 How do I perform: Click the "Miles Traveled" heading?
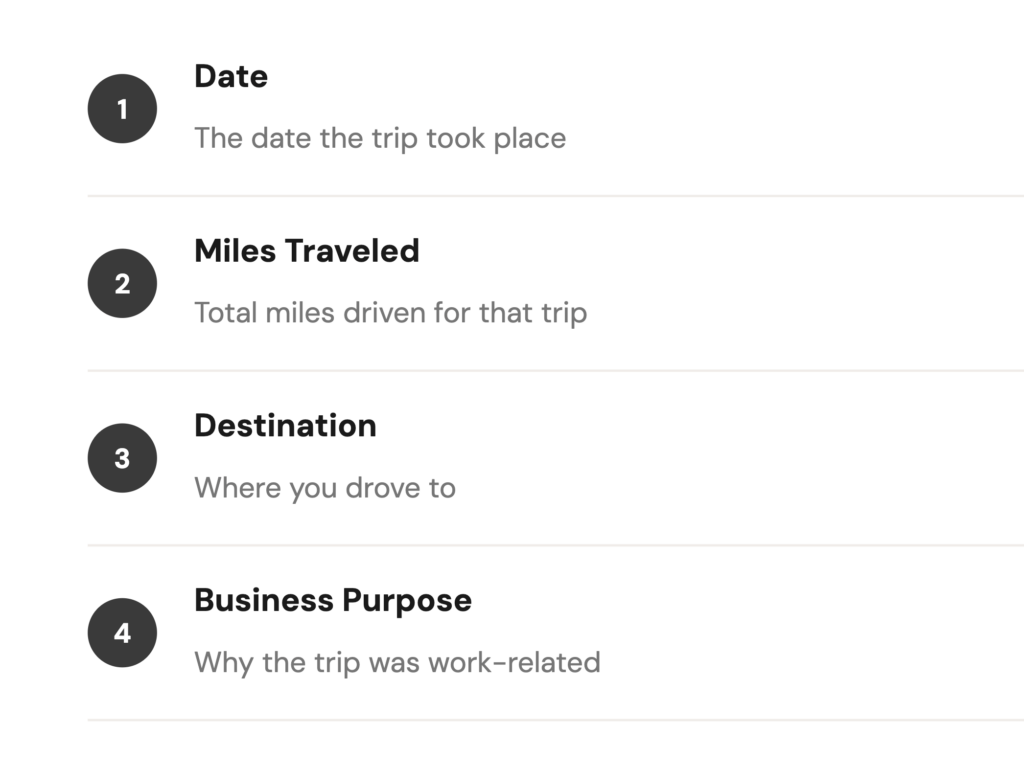(x=306, y=251)
